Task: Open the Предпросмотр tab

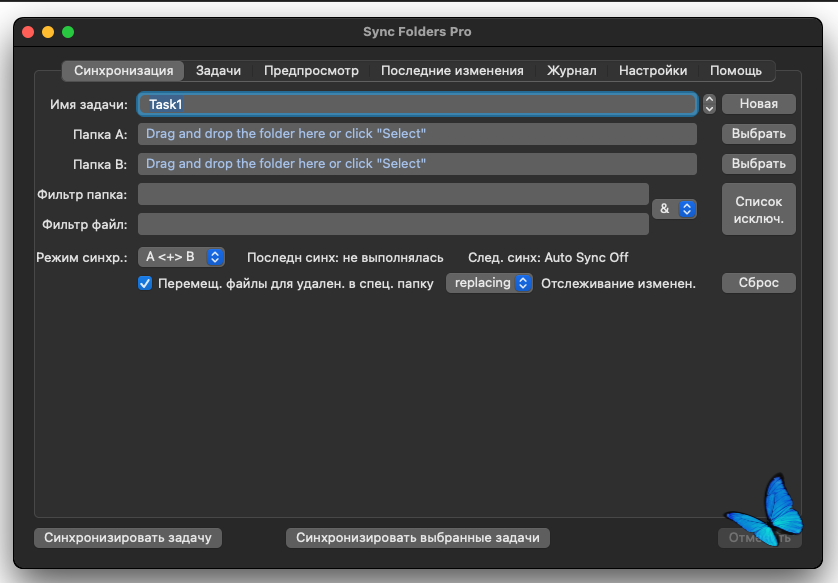Action: [x=311, y=71]
